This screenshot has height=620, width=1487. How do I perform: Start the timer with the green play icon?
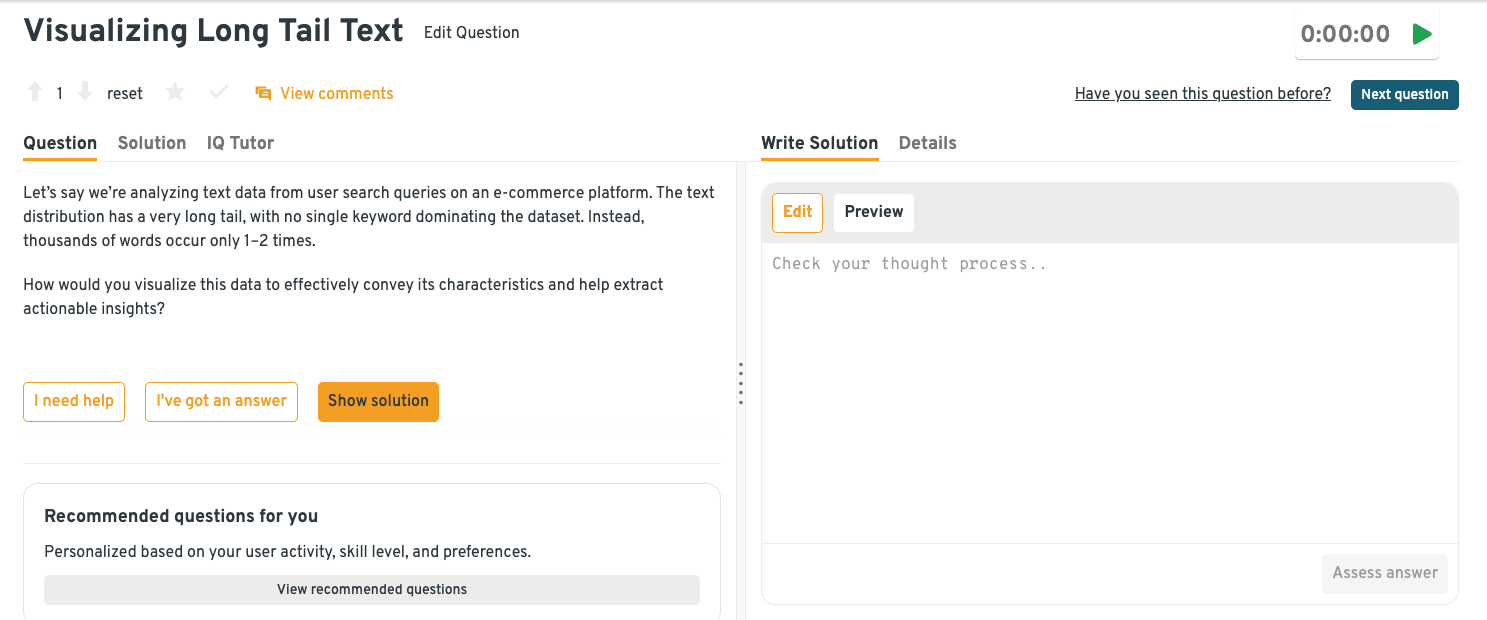pos(1421,34)
